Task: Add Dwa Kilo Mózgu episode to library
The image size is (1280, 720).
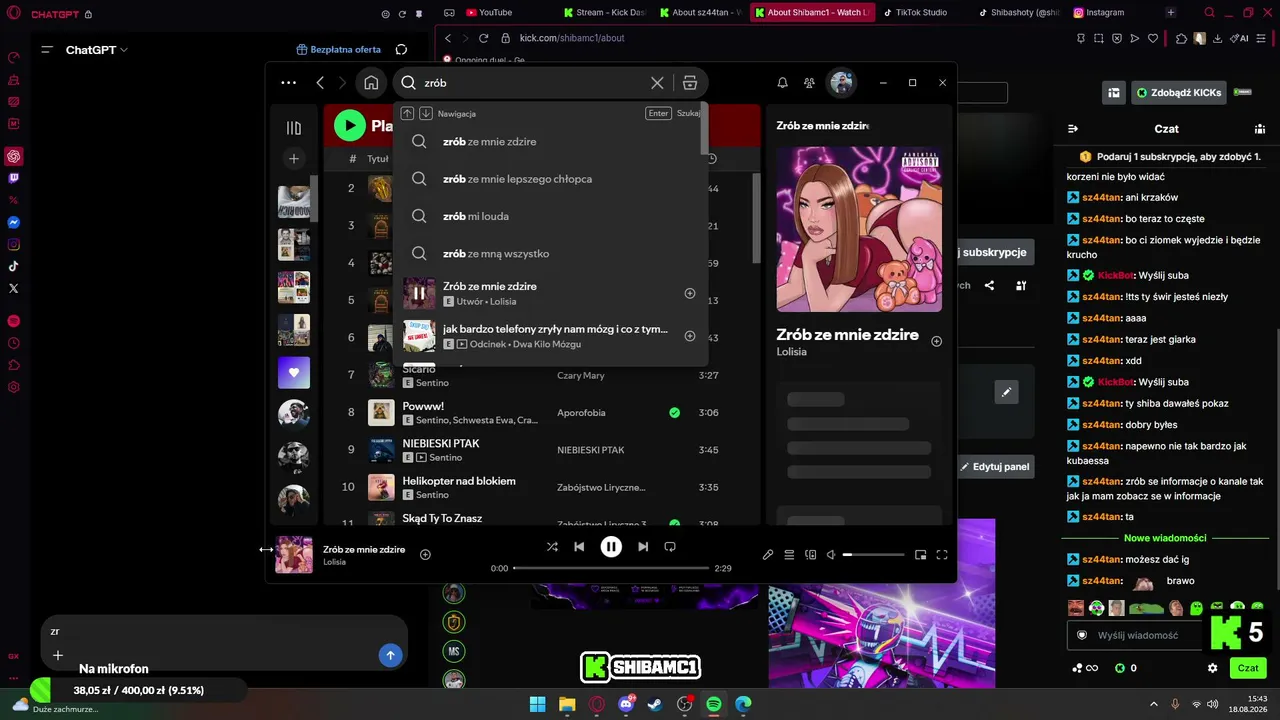Action: pyautogui.click(x=690, y=336)
